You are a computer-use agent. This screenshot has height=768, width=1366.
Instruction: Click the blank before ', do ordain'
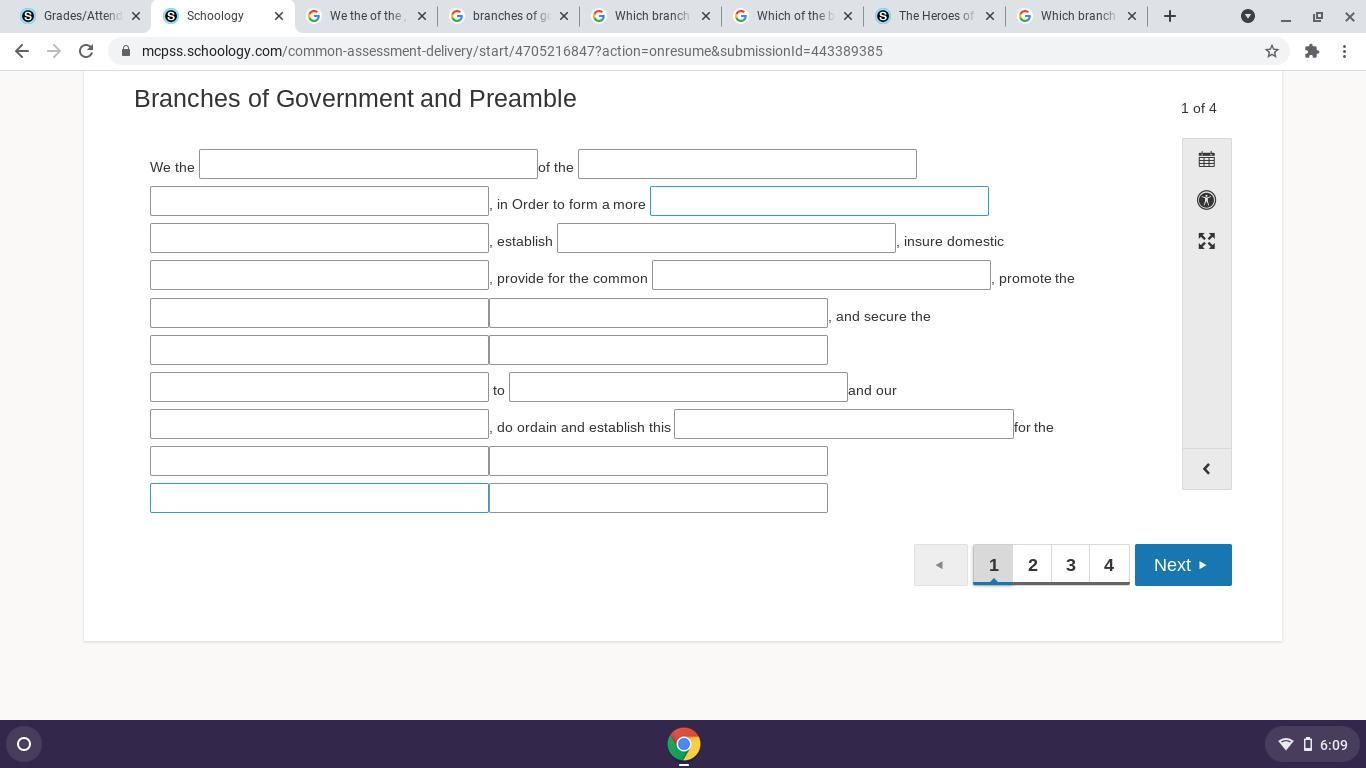coord(319,424)
